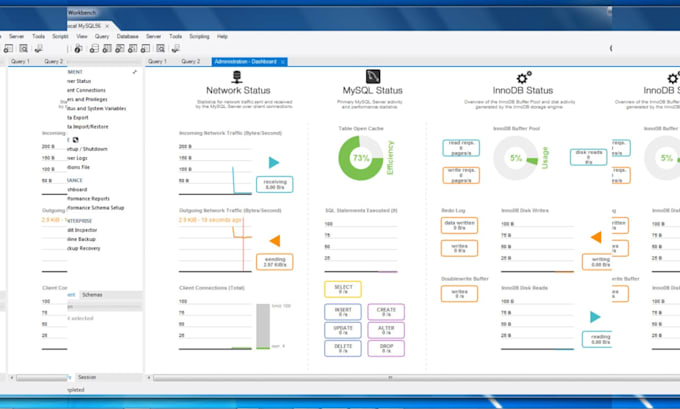Open Audit Inspector in the sidebar
The image size is (680, 409).
pos(82,230)
